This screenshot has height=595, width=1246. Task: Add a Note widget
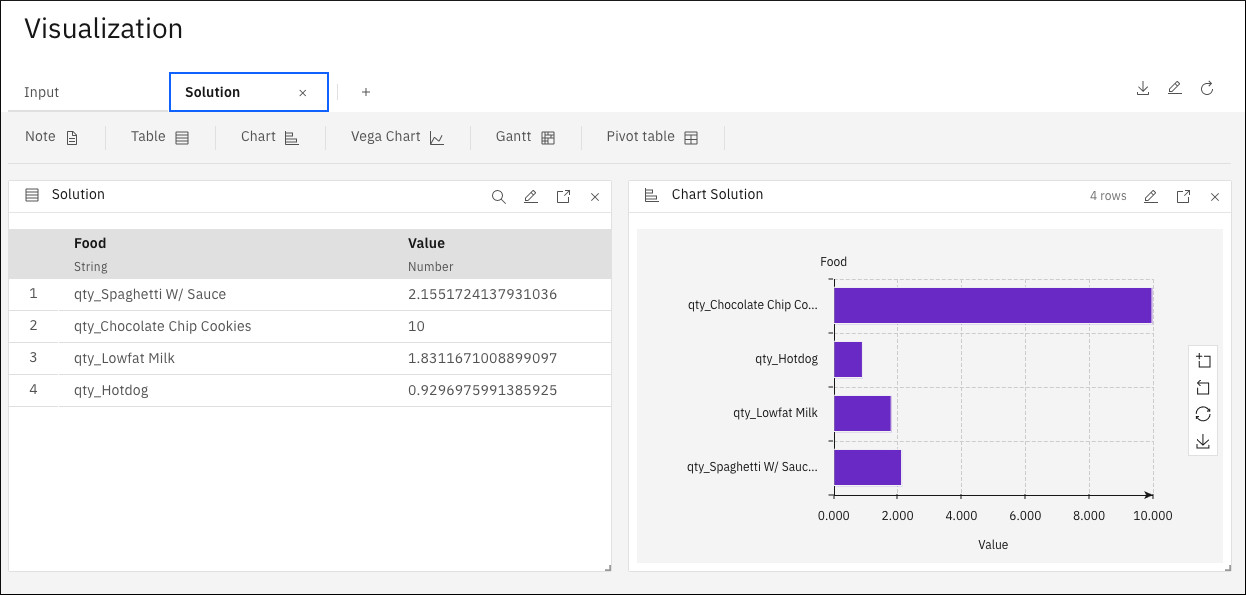52,137
